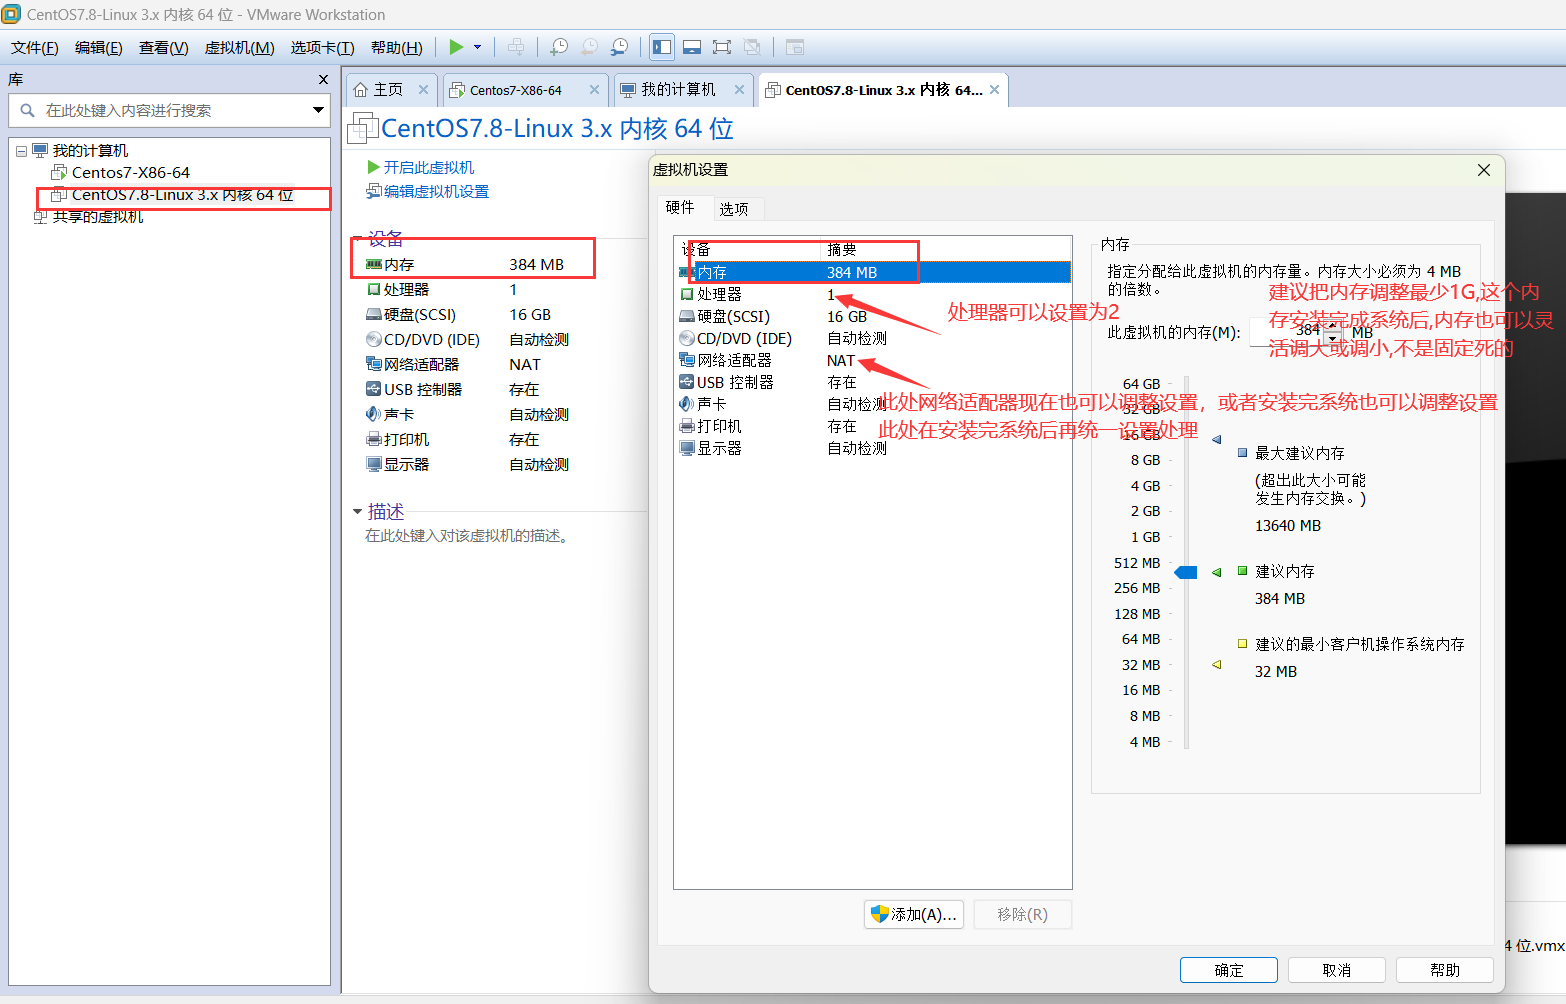Click USB 控制器 icon in VM summary list
Image resolution: width=1566 pixels, height=1004 pixels.
coord(374,390)
